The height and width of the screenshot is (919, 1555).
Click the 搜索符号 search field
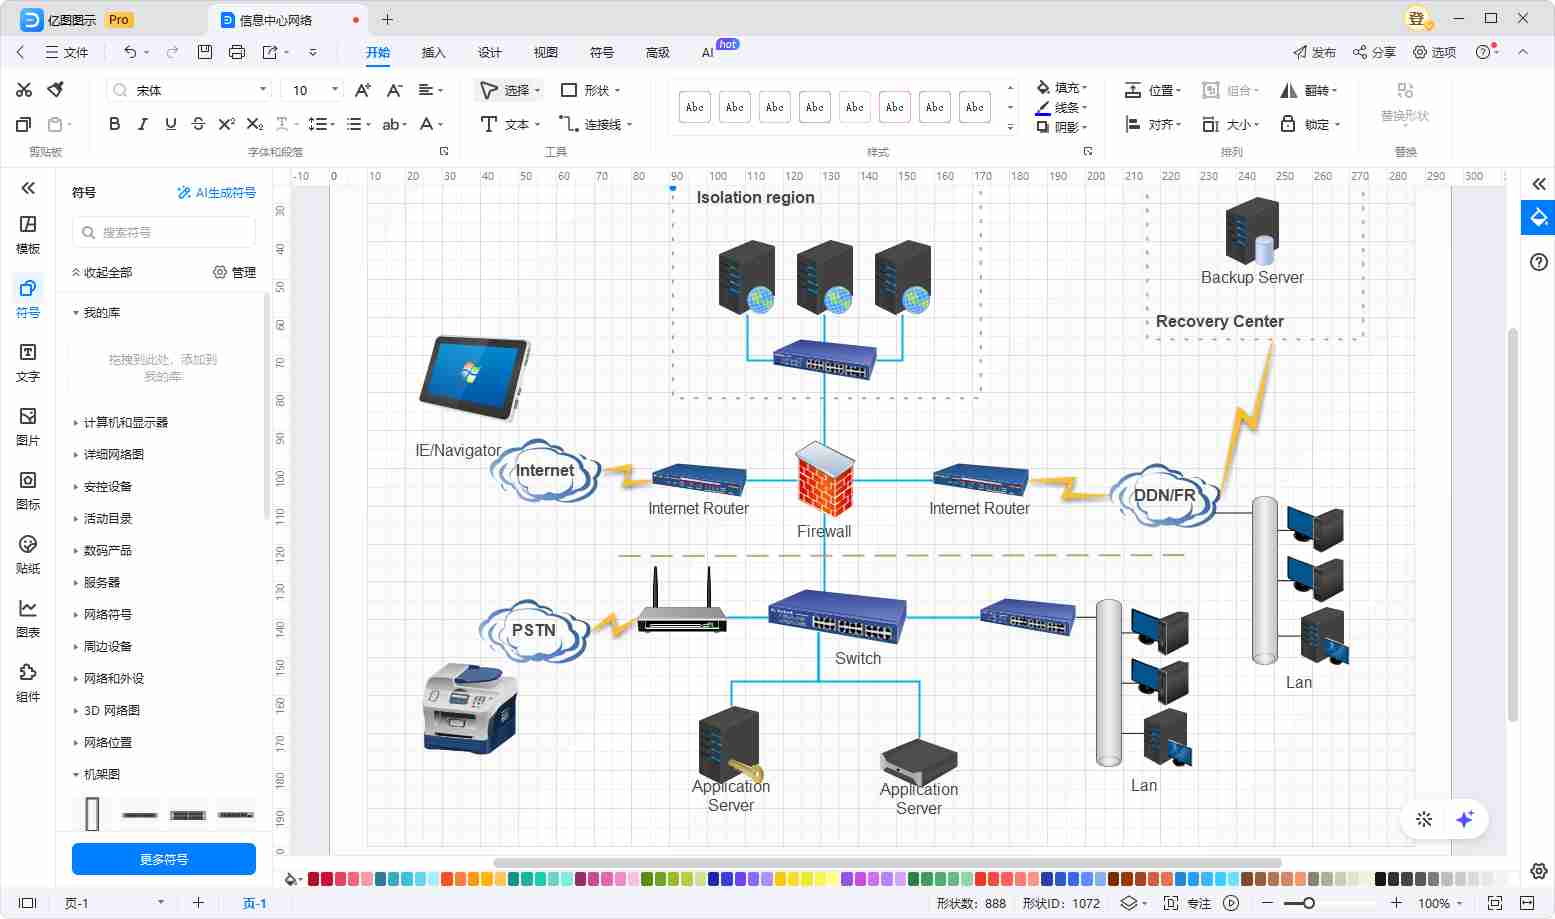coord(164,232)
